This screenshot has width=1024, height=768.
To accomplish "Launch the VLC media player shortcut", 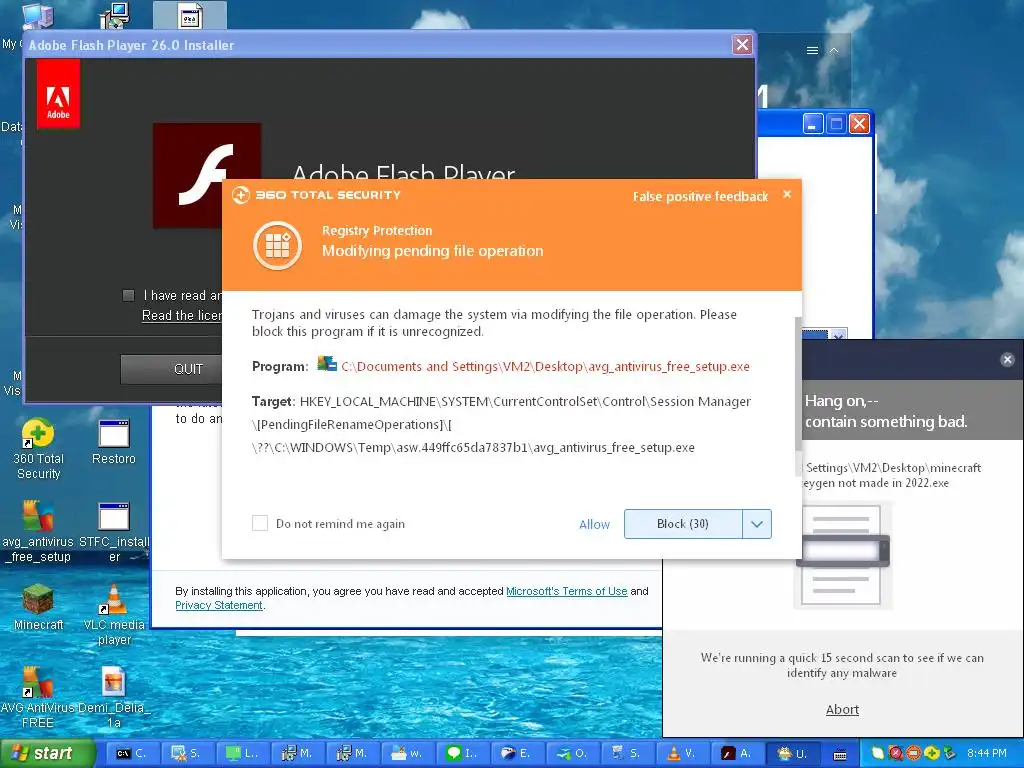I will [x=114, y=615].
